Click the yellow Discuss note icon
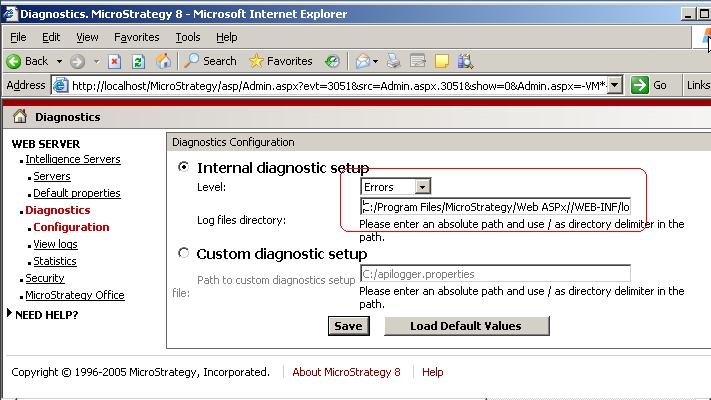Screen dimensions: 711x400 (442, 61)
